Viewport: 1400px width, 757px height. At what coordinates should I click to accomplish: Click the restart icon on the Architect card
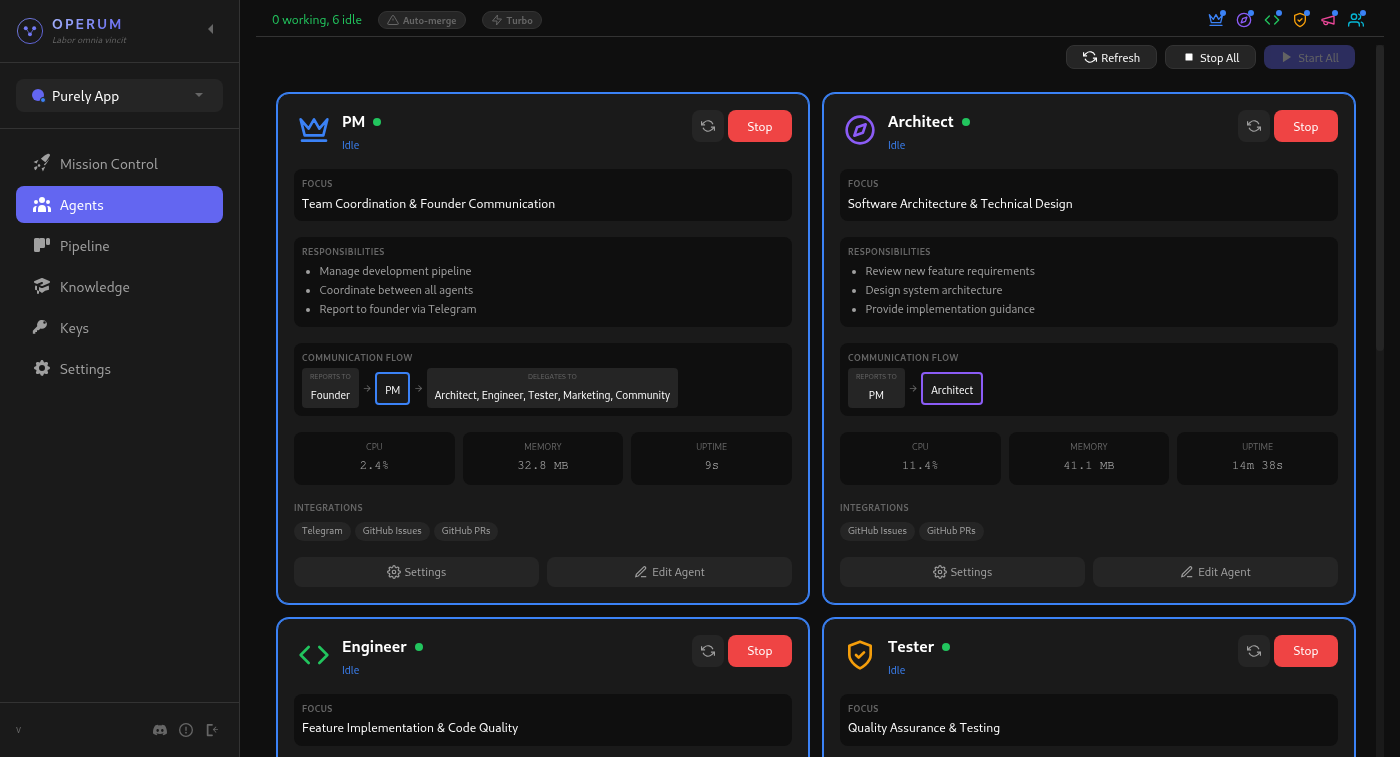point(1254,126)
